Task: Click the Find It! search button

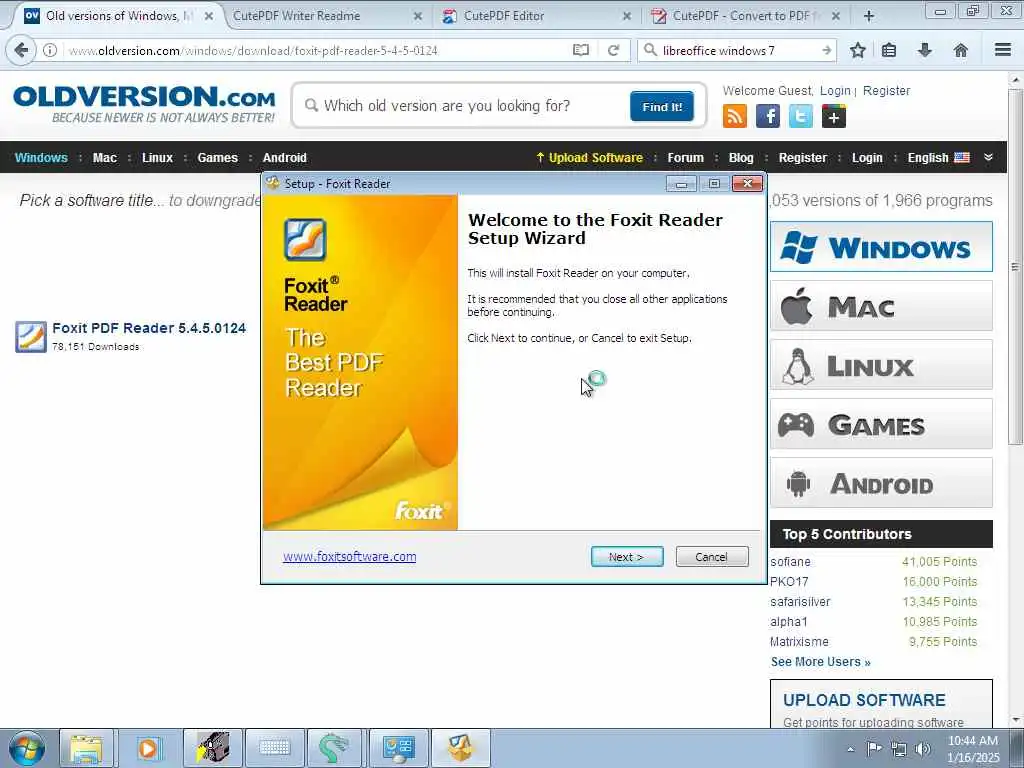Action: tap(662, 106)
